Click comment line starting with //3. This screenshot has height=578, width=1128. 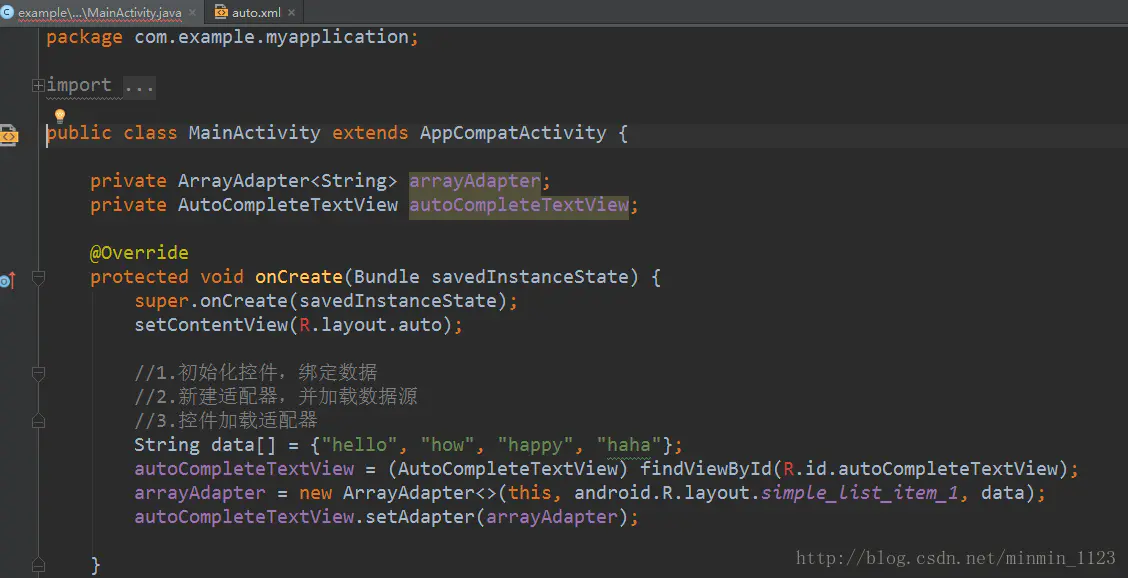pos(226,420)
